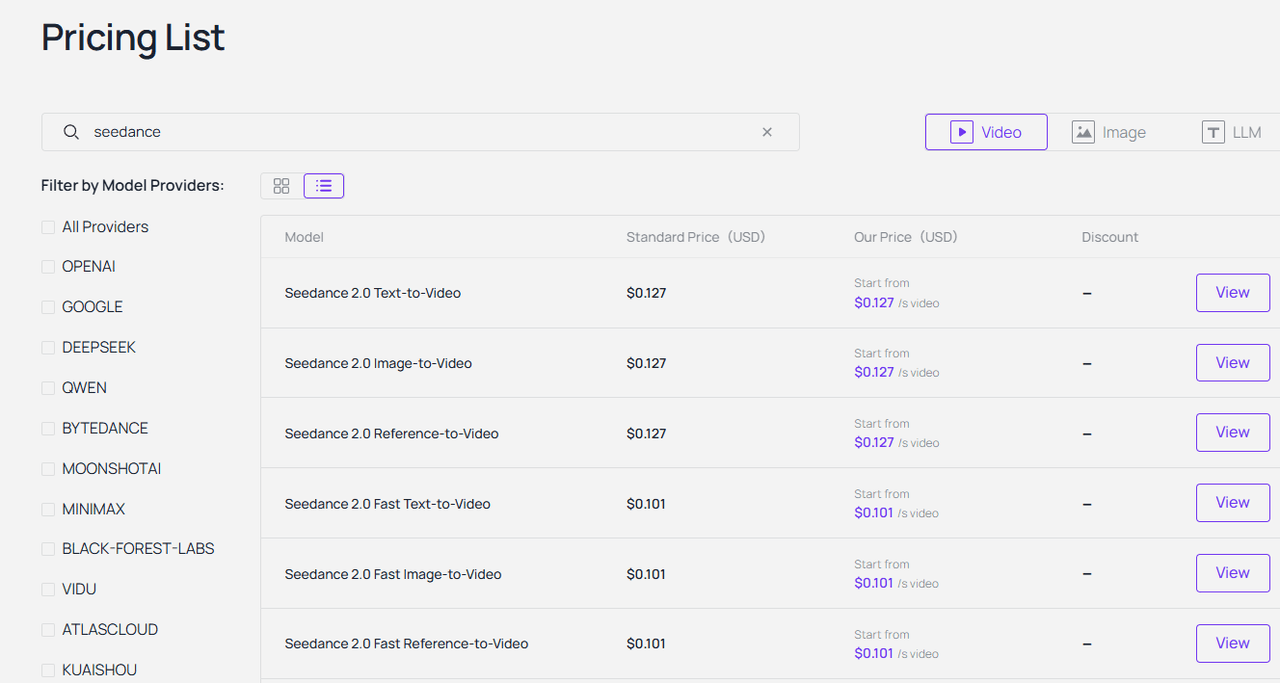Viewport: 1280px width, 683px height.
Task: Click the search magnifier icon
Action: click(x=71, y=132)
